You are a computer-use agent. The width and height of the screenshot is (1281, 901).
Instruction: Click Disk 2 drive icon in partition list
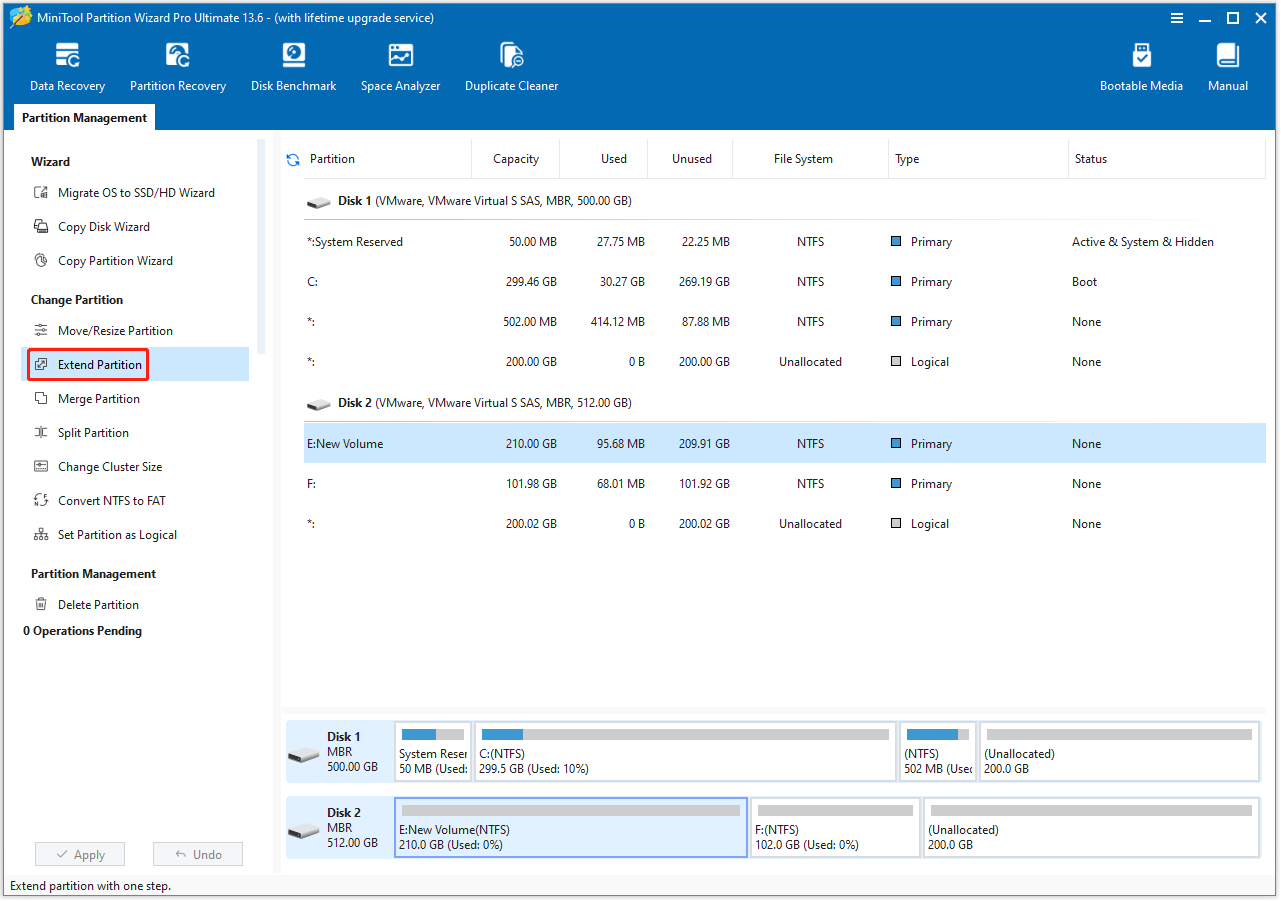[x=319, y=404]
